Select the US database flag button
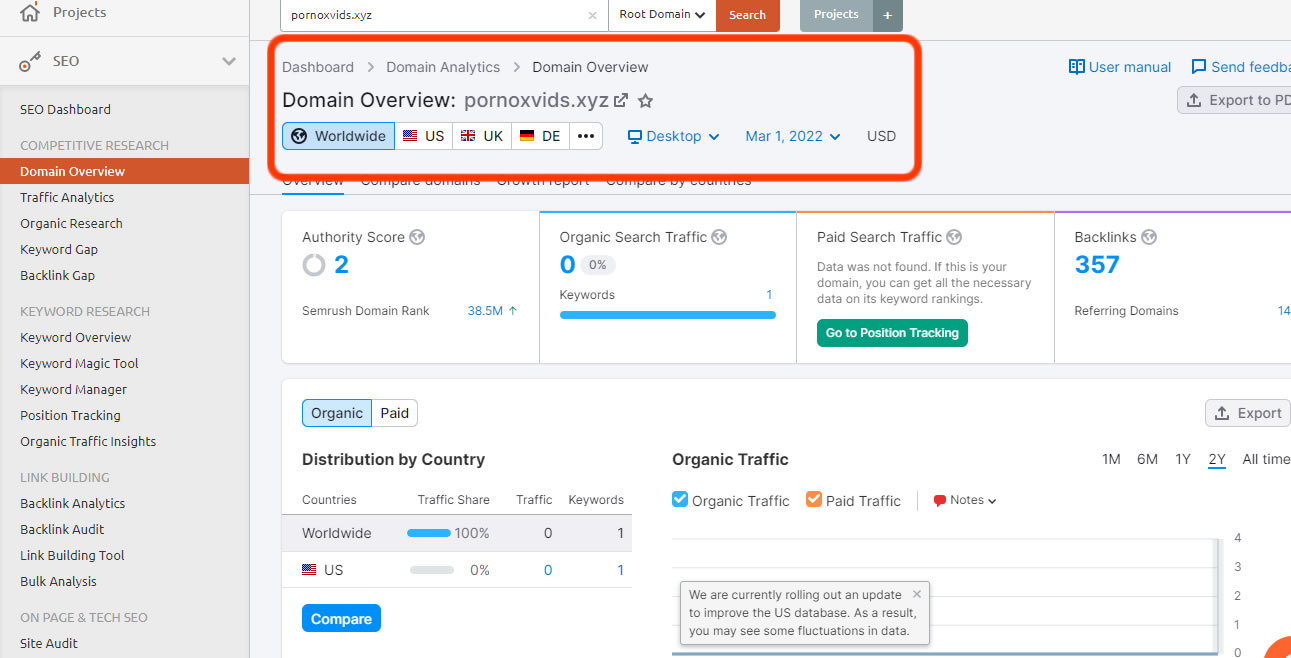 [x=423, y=136]
